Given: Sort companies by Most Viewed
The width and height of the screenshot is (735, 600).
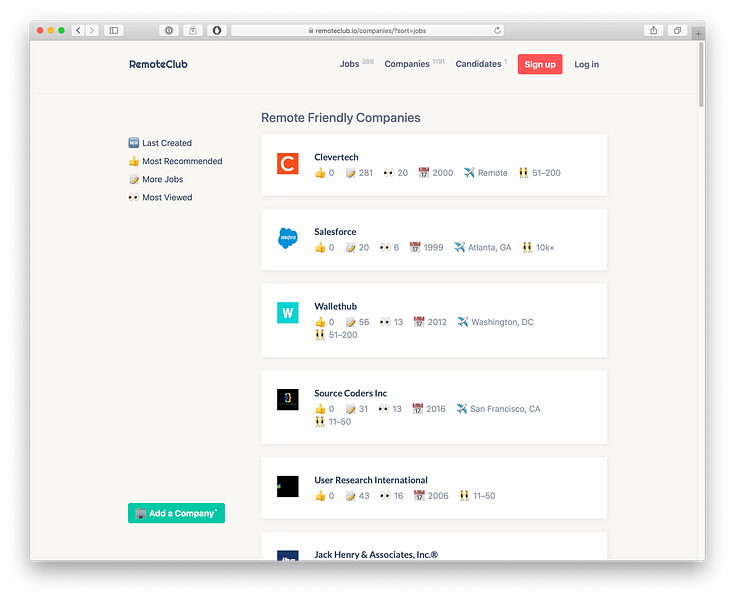Looking at the screenshot, I should 160,197.
